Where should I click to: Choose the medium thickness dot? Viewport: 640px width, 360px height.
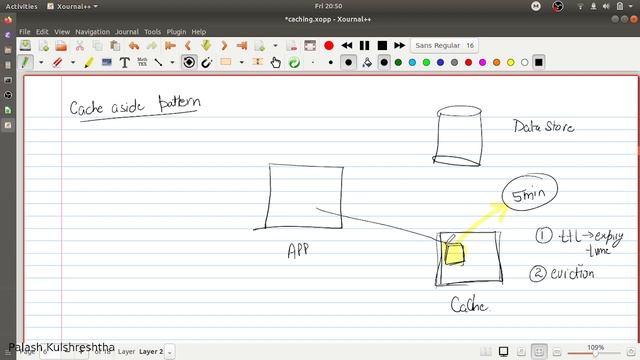349,62
